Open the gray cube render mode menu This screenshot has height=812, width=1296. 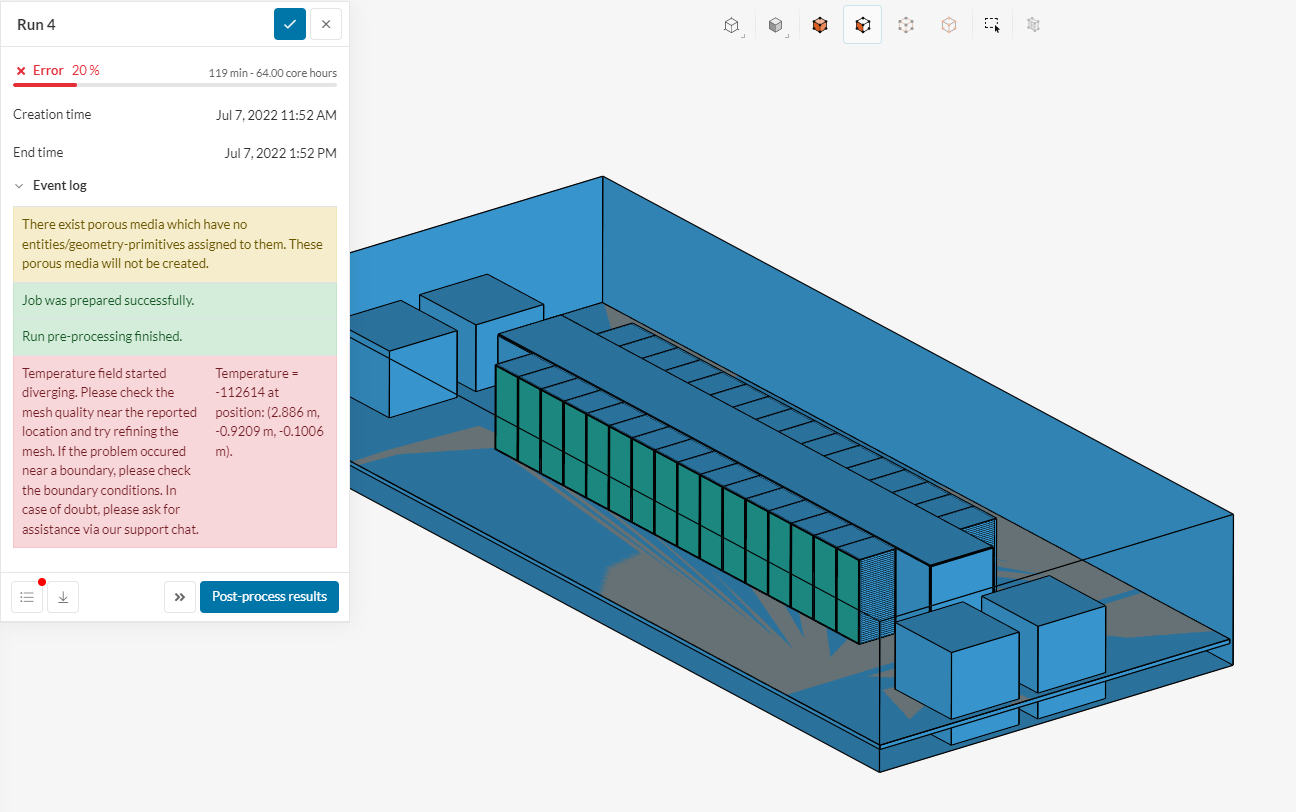pyautogui.click(x=776, y=25)
